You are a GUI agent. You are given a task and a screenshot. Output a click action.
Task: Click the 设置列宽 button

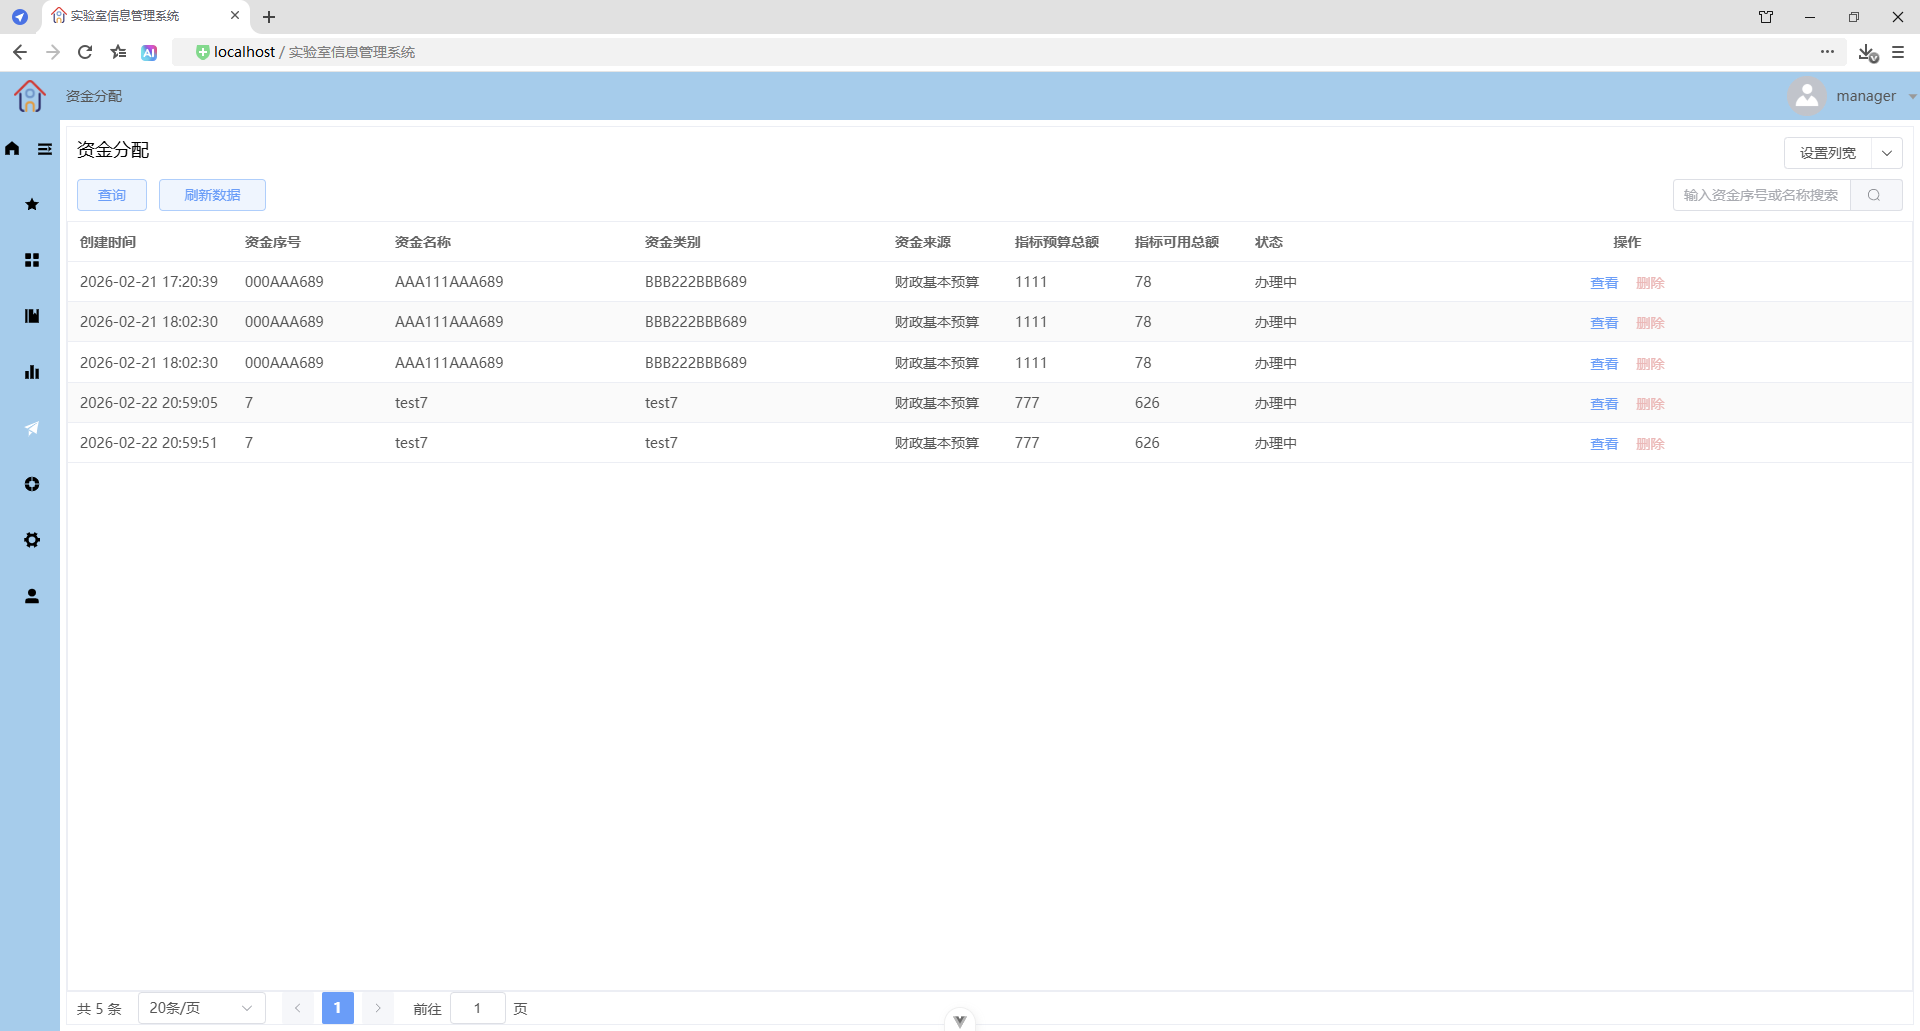(1828, 153)
